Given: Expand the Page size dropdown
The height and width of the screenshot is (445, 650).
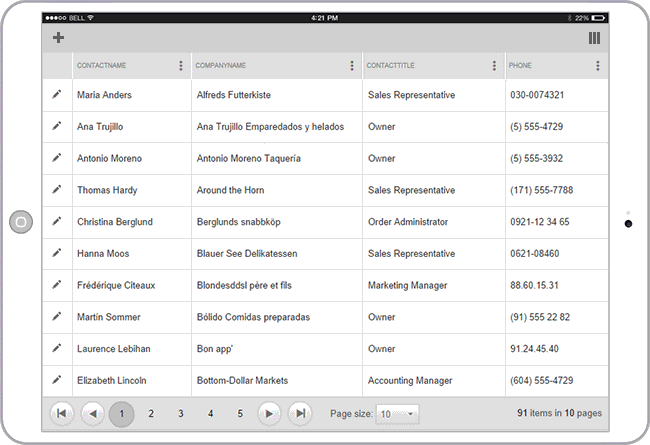Looking at the screenshot, I should coord(398,413).
